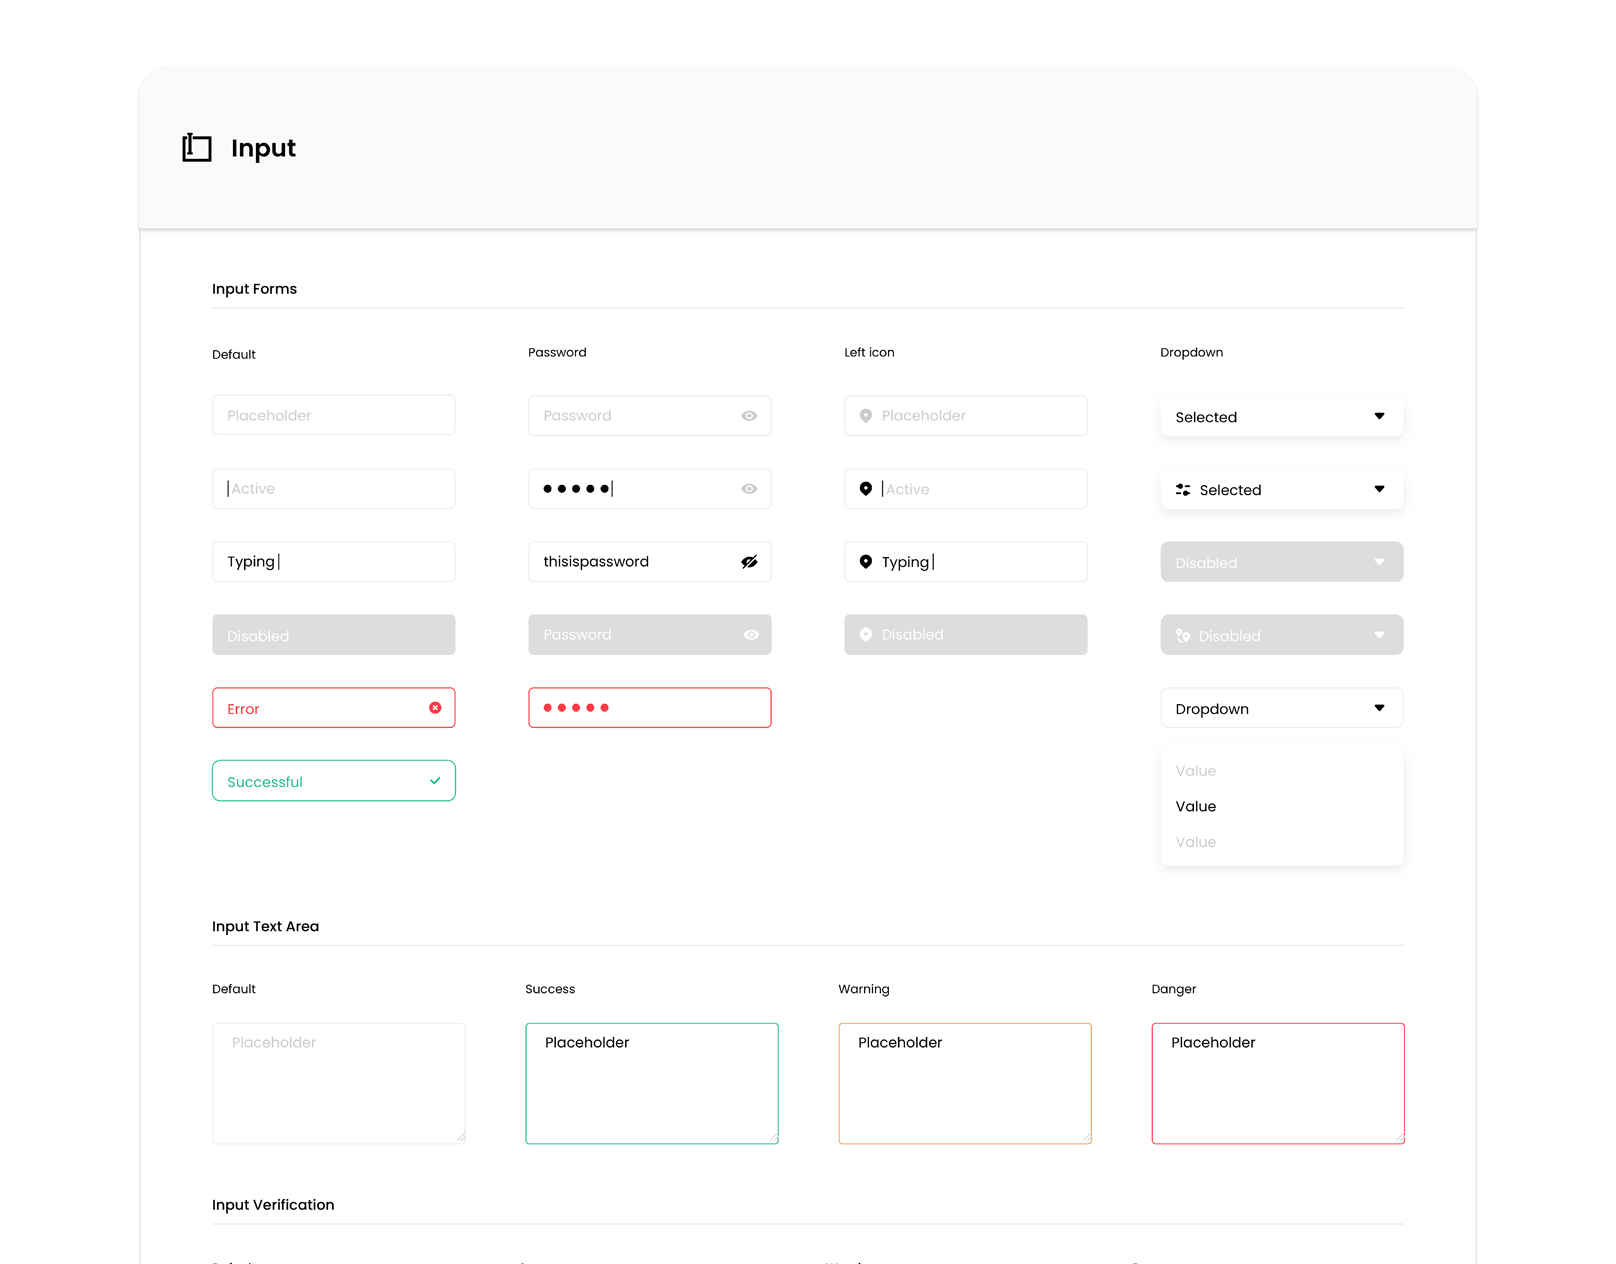Click the Input logo icon in header
The image size is (1616, 1264).
197,148
